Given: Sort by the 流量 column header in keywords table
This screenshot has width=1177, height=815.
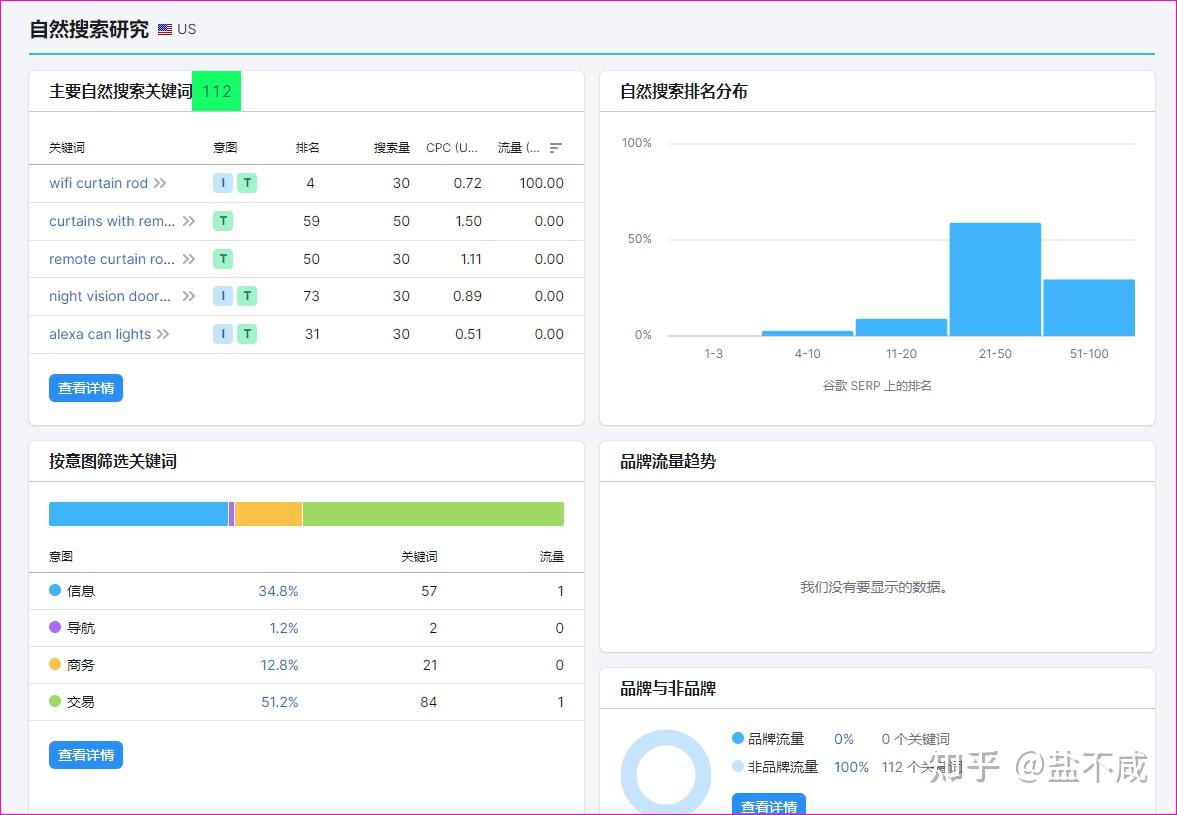Looking at the screenshot, I should pyautogui.click(x=519, y=148).
